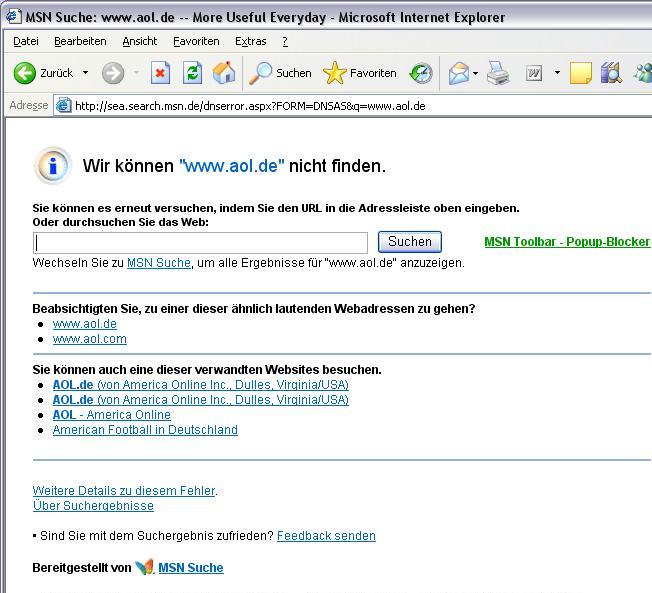Image resolution: width=652 pixels, height=593 pixels.
Task: Open the www.aol.de suggested link
Action: coord(85,324)
